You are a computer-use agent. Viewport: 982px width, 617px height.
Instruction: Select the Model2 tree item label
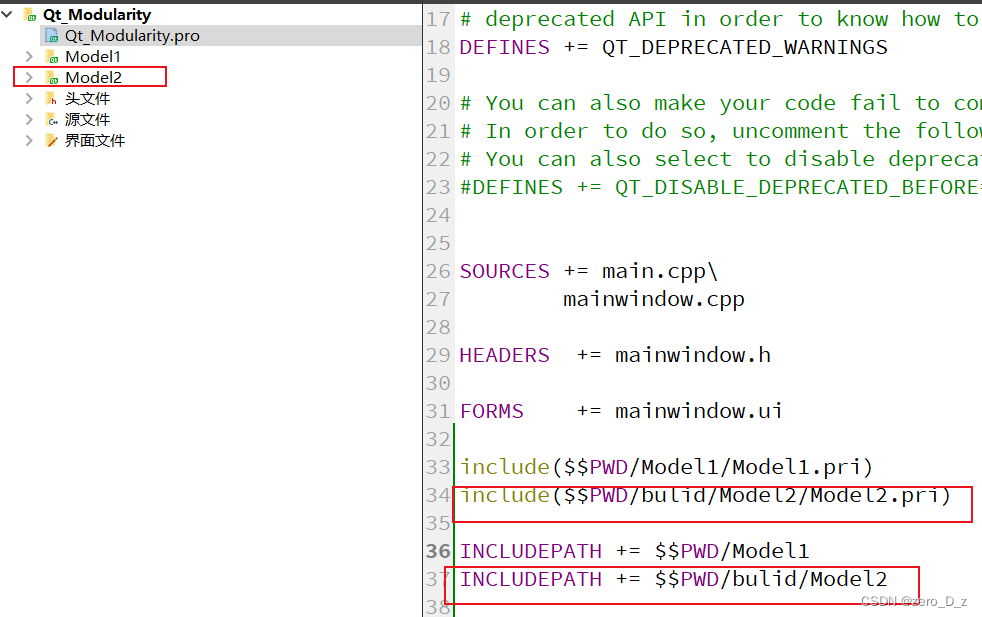(x=93, y=78)
